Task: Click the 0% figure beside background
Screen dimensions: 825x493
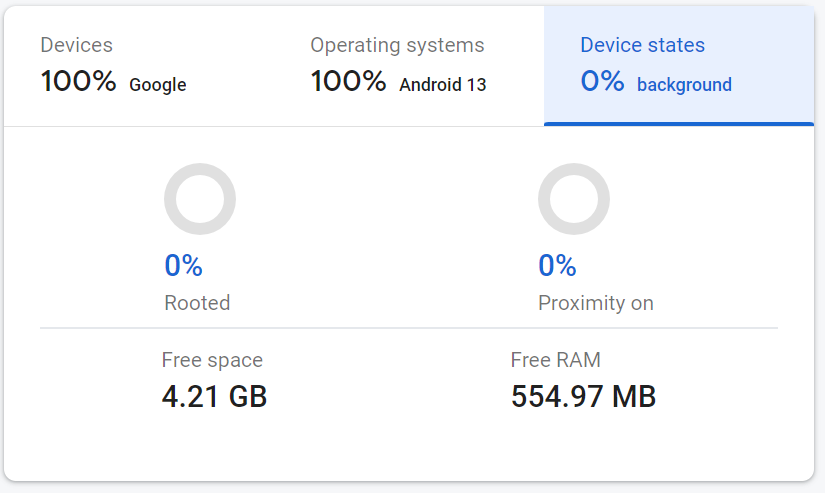Action: (603, 82)
